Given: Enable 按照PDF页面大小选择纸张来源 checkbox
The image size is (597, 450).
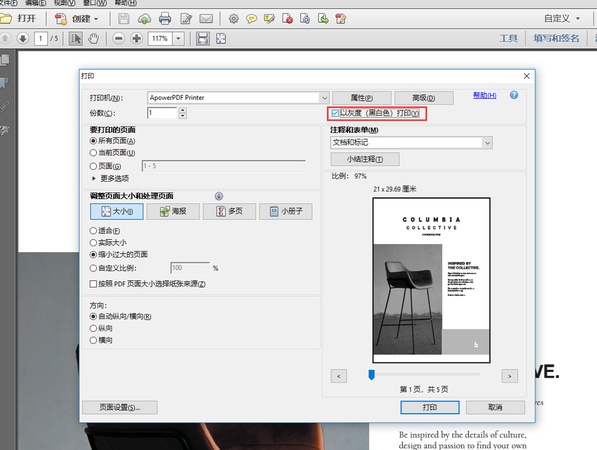Looking at the screenshot, I should [93, 284].
